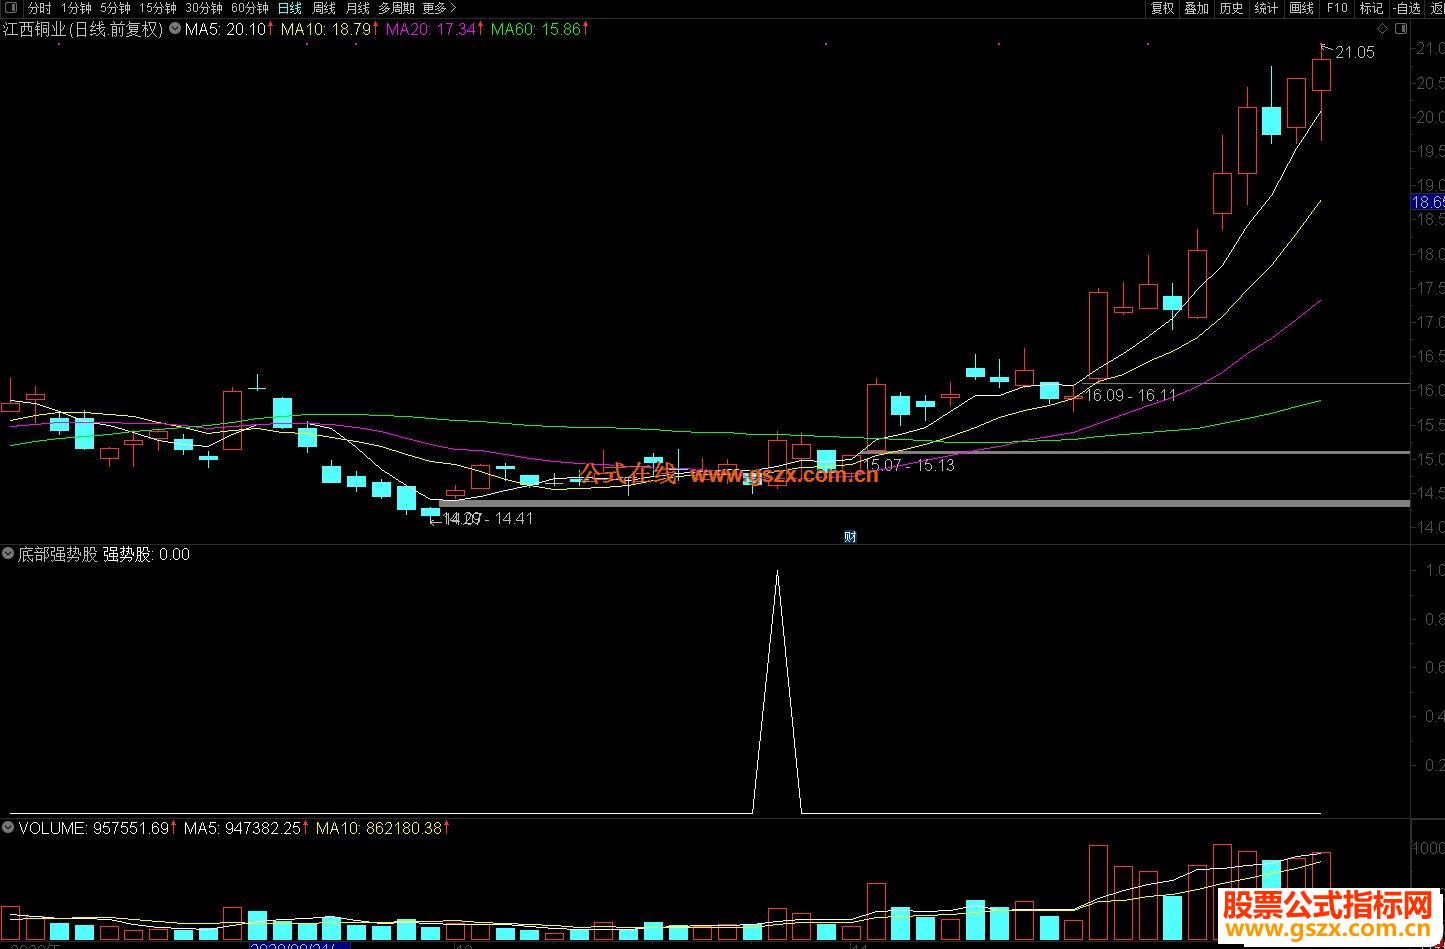Switch to 月线 monthly chart
This screenshot has width=1445, height=949.
click(357, 8)
